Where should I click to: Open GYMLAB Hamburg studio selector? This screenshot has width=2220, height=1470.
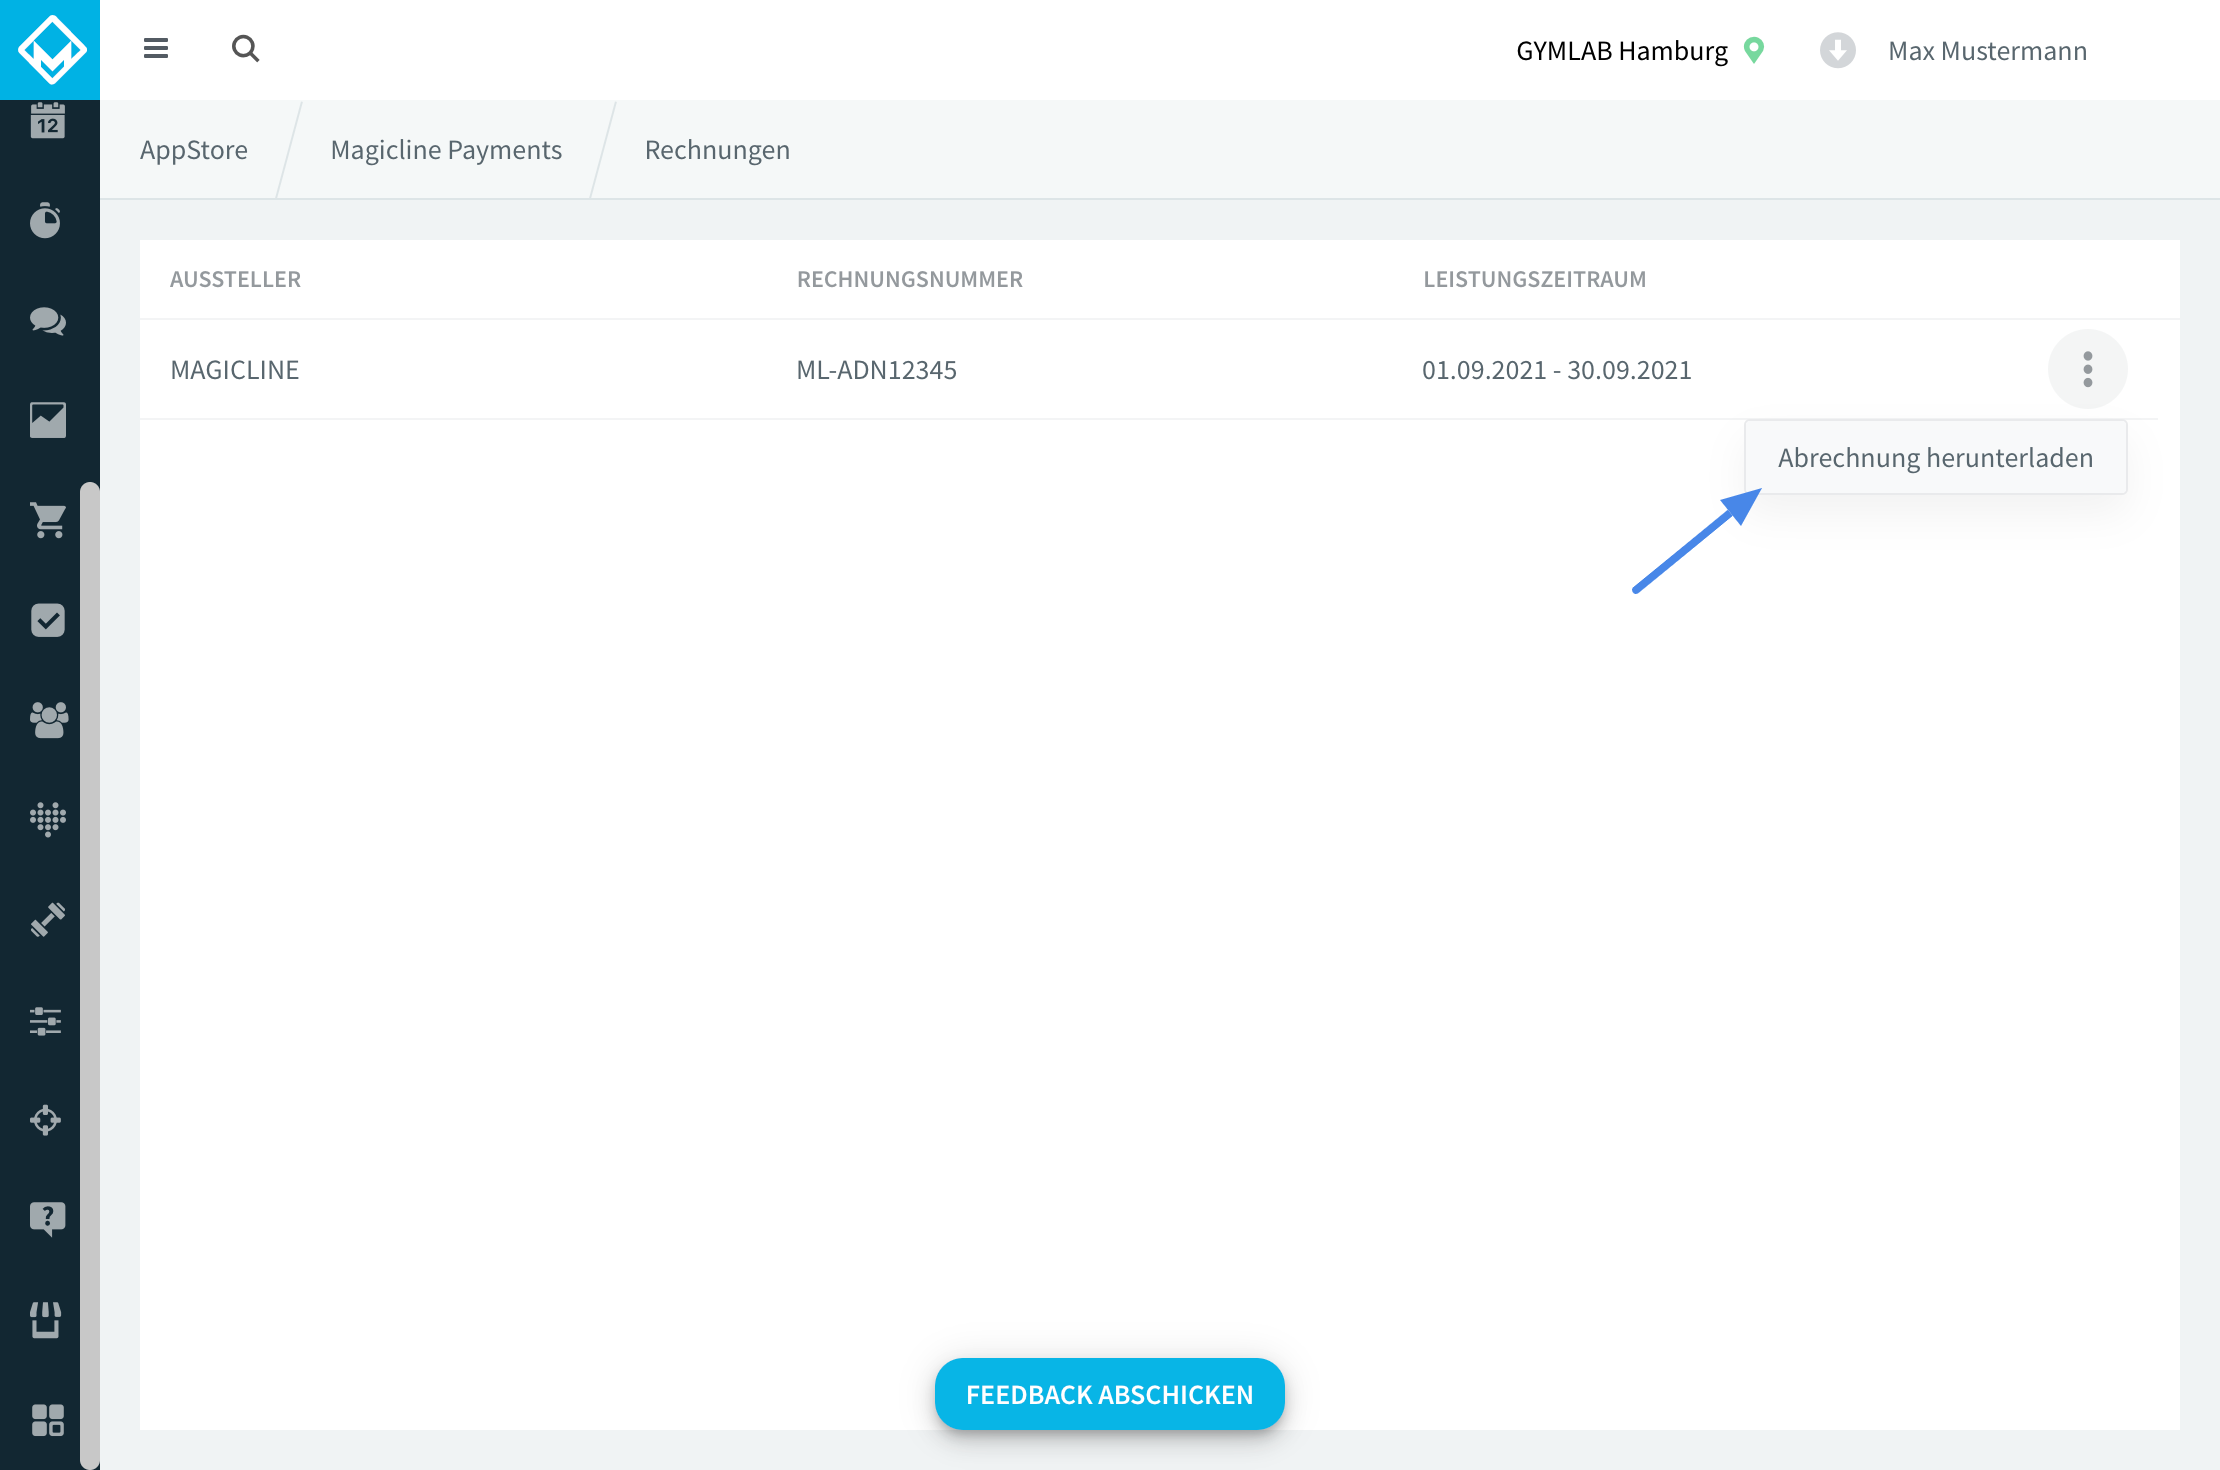tap(1621, 50)
